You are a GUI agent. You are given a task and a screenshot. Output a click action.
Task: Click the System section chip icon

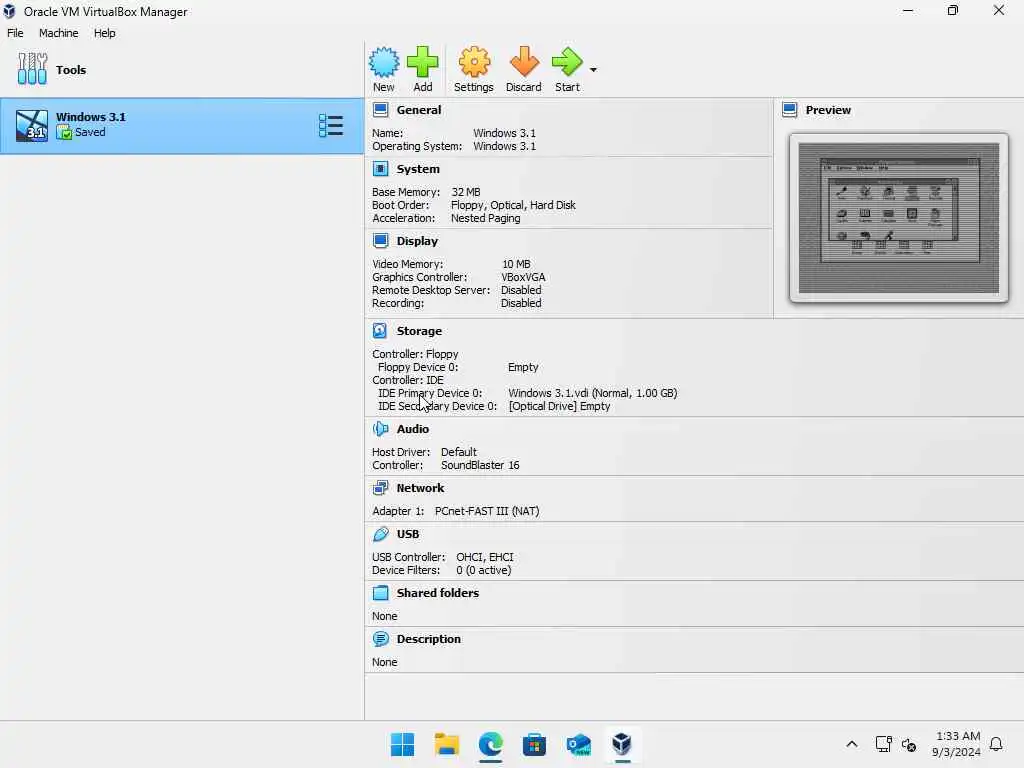pos(381,169)
